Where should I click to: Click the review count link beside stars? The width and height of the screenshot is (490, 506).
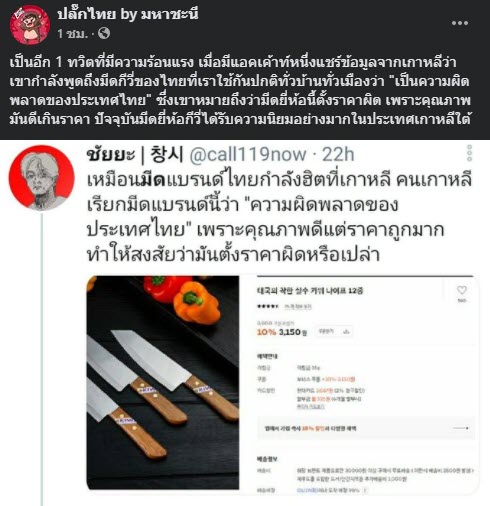click(x=298, y=307)
